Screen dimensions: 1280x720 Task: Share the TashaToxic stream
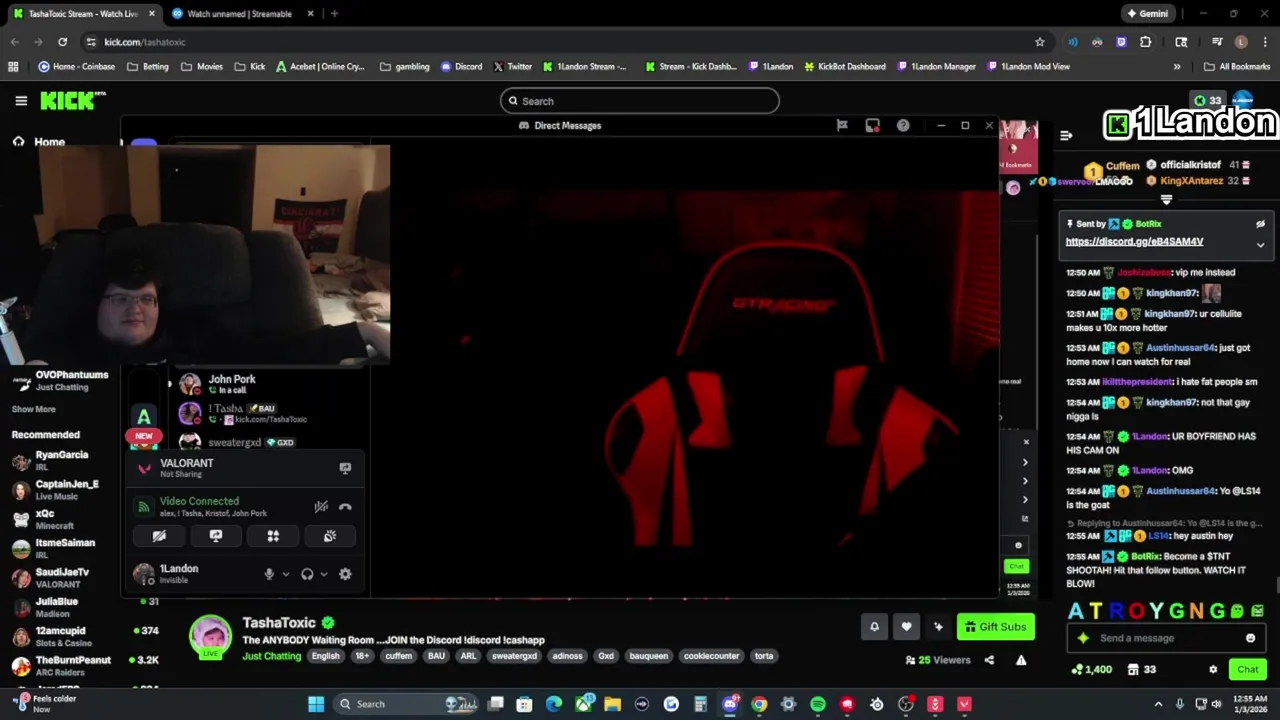click(x=989, y=660)
